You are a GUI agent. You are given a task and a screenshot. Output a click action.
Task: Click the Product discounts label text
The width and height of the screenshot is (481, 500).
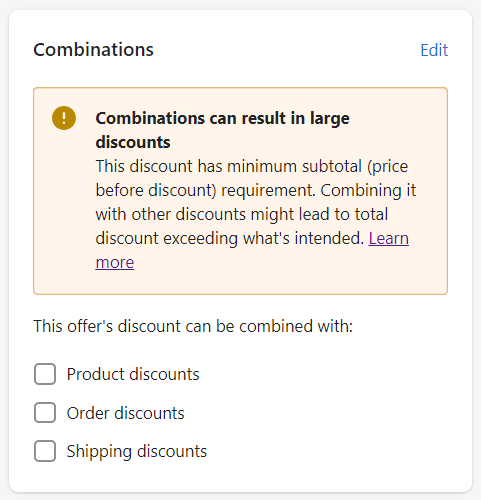click(133, 374)
